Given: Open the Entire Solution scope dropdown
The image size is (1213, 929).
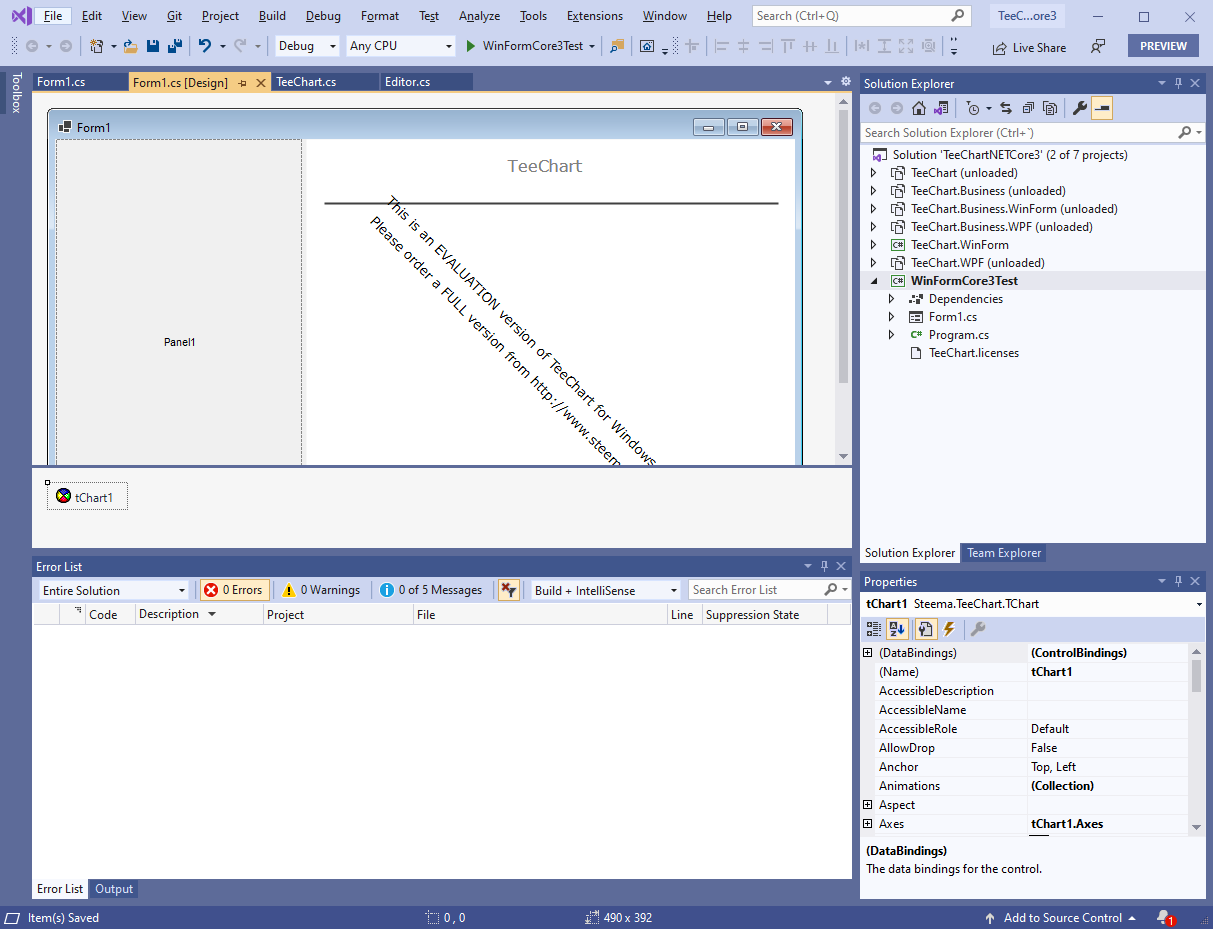Looking at the screenshot, I should click(113, 590).
